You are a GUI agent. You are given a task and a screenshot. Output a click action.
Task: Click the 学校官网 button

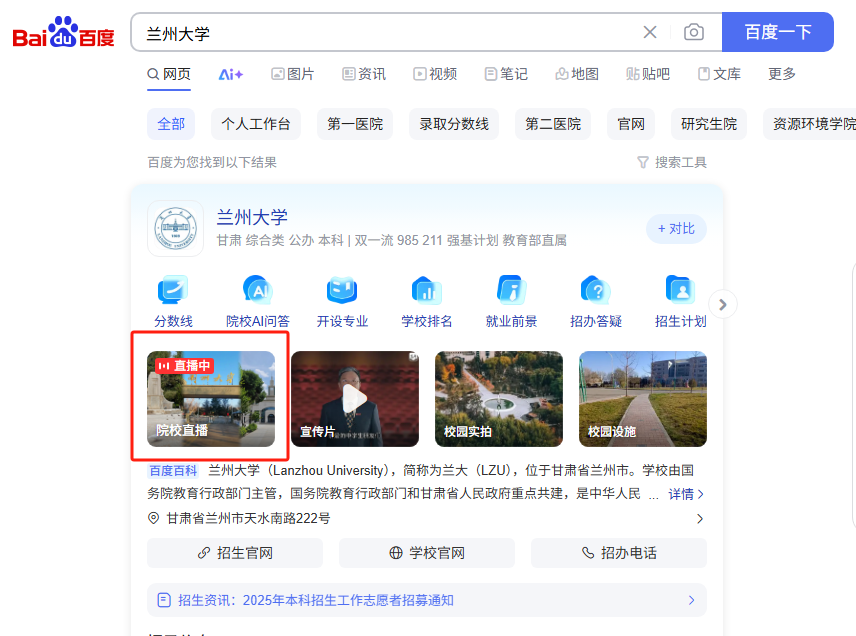427,553
